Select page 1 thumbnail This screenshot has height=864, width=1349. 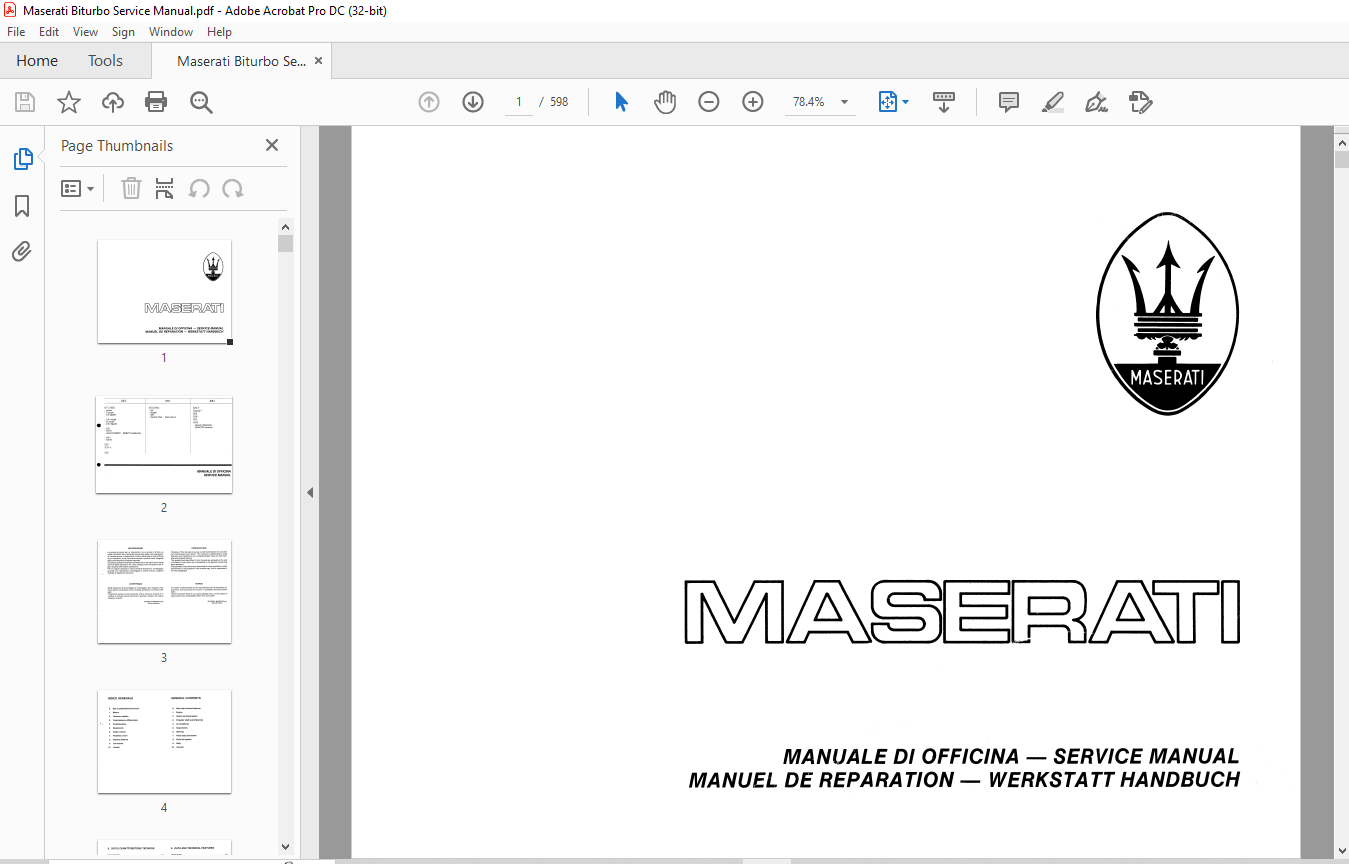tap(164, 292)
